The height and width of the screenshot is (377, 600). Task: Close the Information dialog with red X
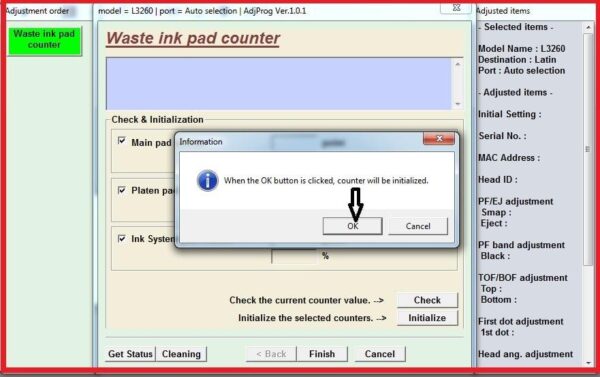point(439,139)
